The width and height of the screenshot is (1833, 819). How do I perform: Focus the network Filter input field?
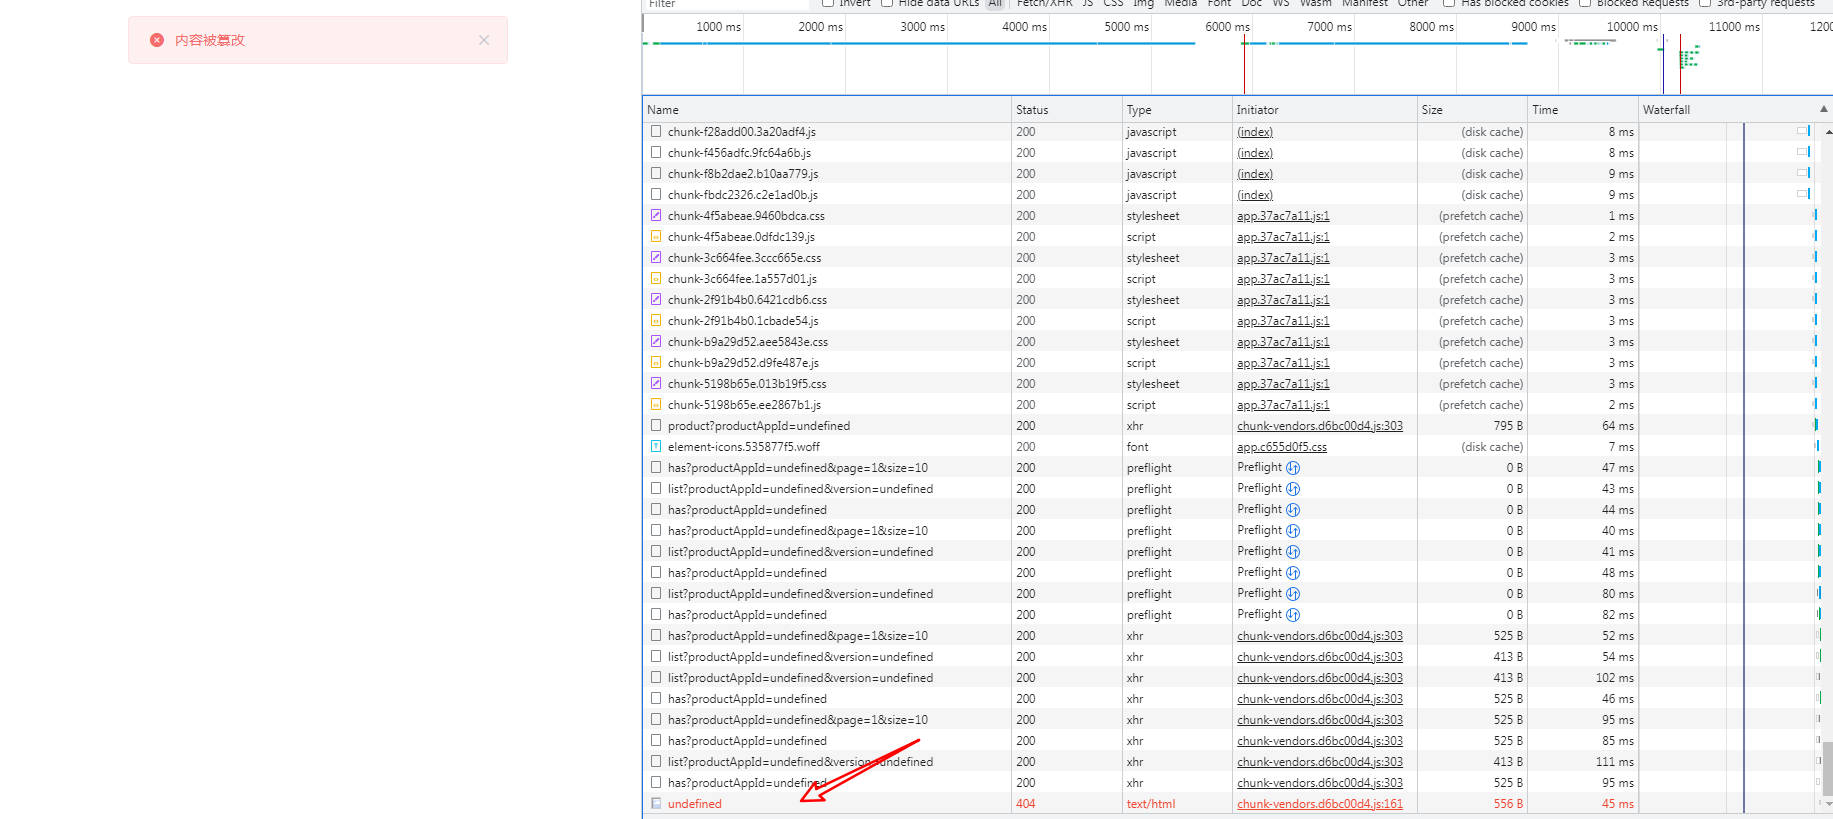pyautogui.click(x=725, y=4)
